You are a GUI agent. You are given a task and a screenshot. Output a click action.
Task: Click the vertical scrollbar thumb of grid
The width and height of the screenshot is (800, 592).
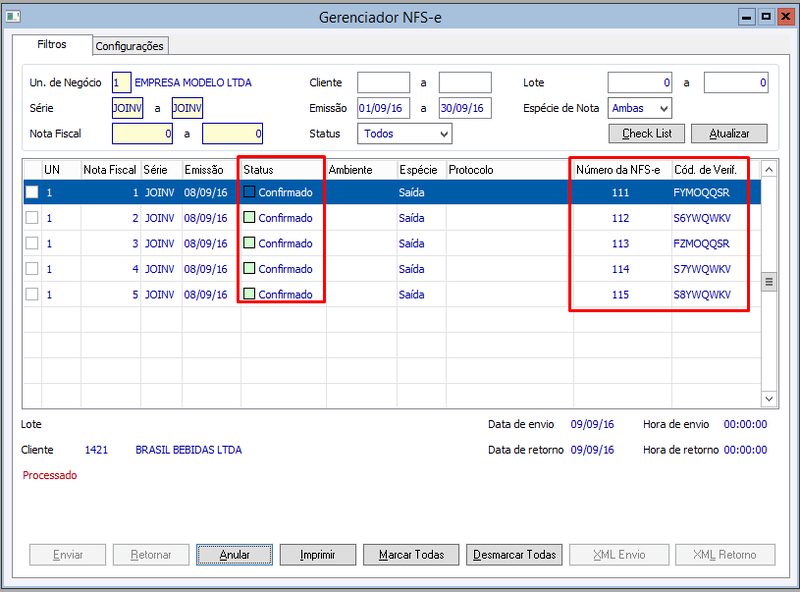tap(769, 282)
